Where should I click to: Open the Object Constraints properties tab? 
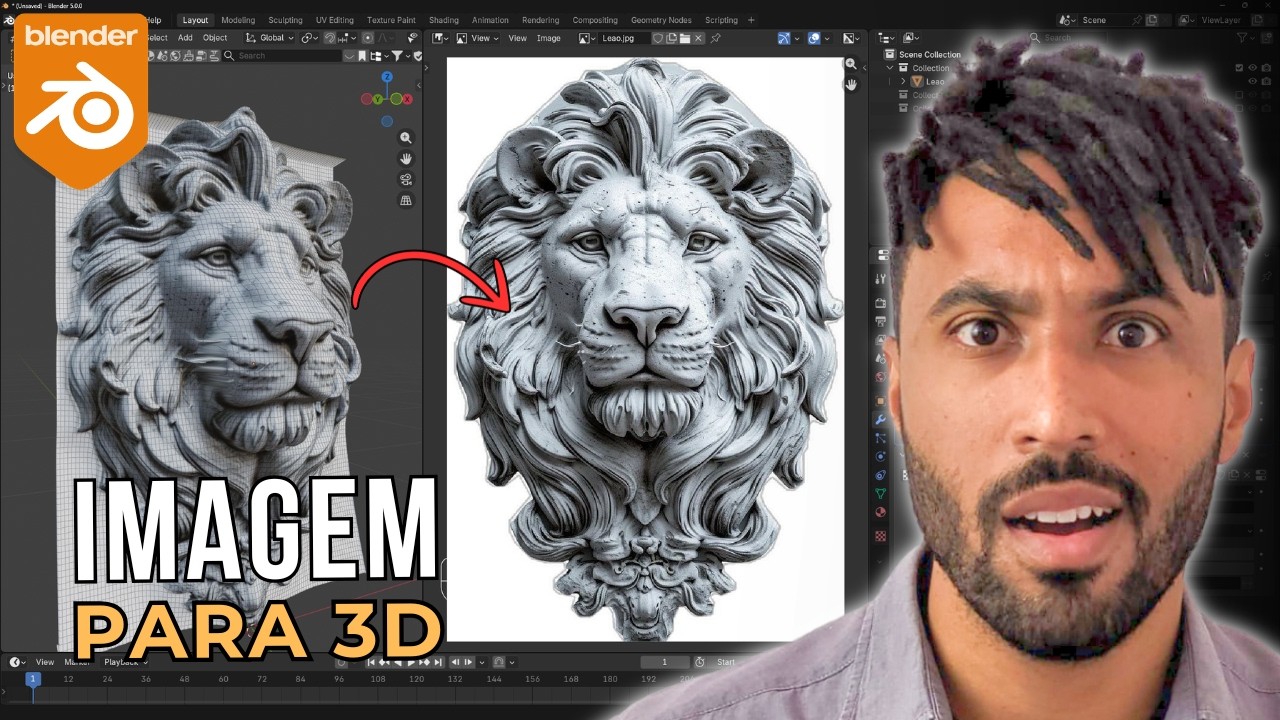tap(880, 475)
